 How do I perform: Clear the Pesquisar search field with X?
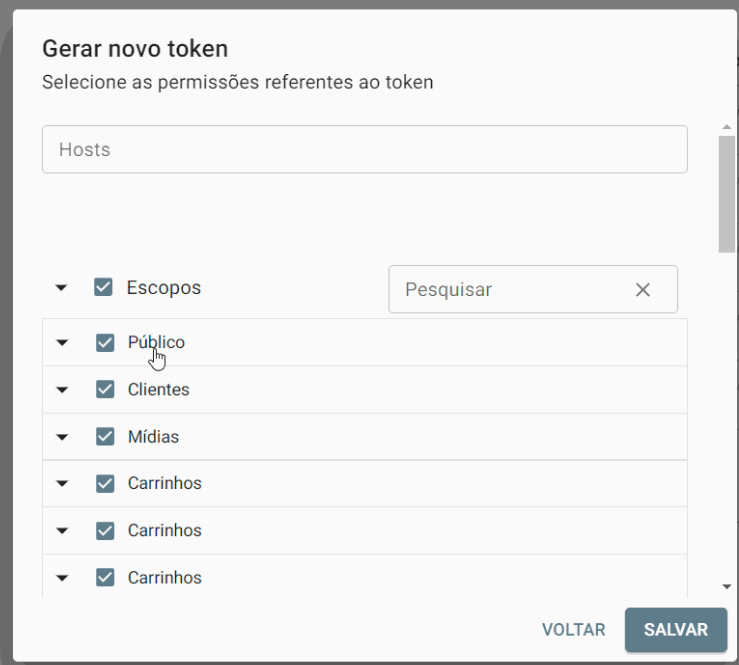(643, 290)
